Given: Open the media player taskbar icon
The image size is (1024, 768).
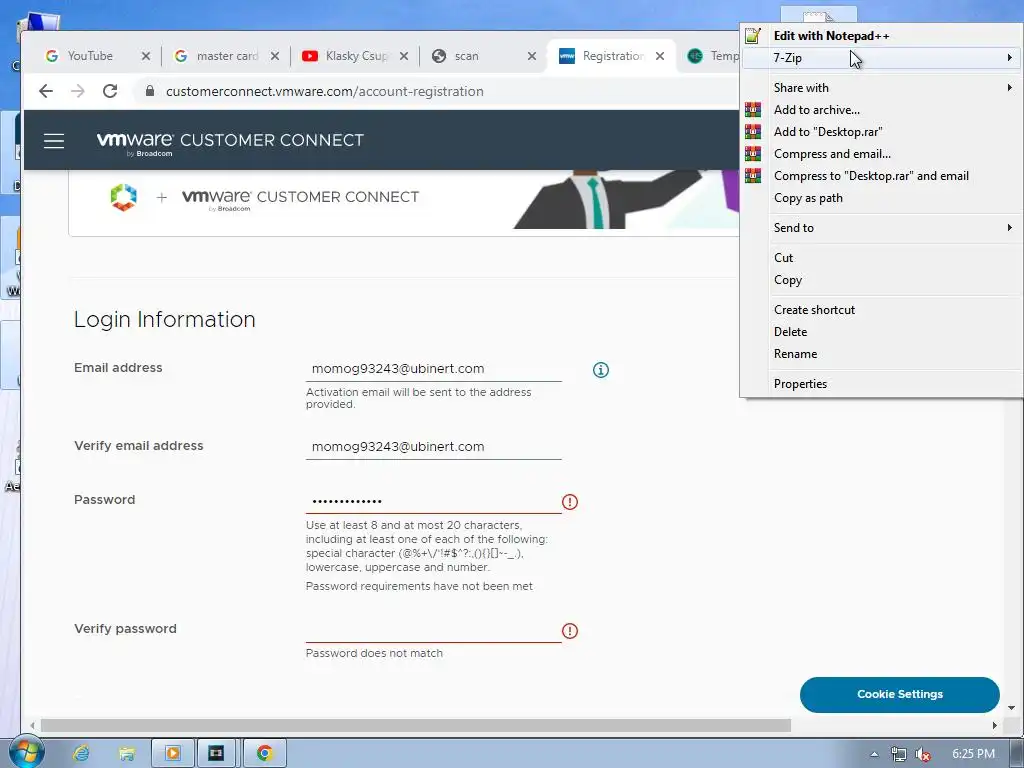Looking at the screenshot, I should (x=173, y=753).
